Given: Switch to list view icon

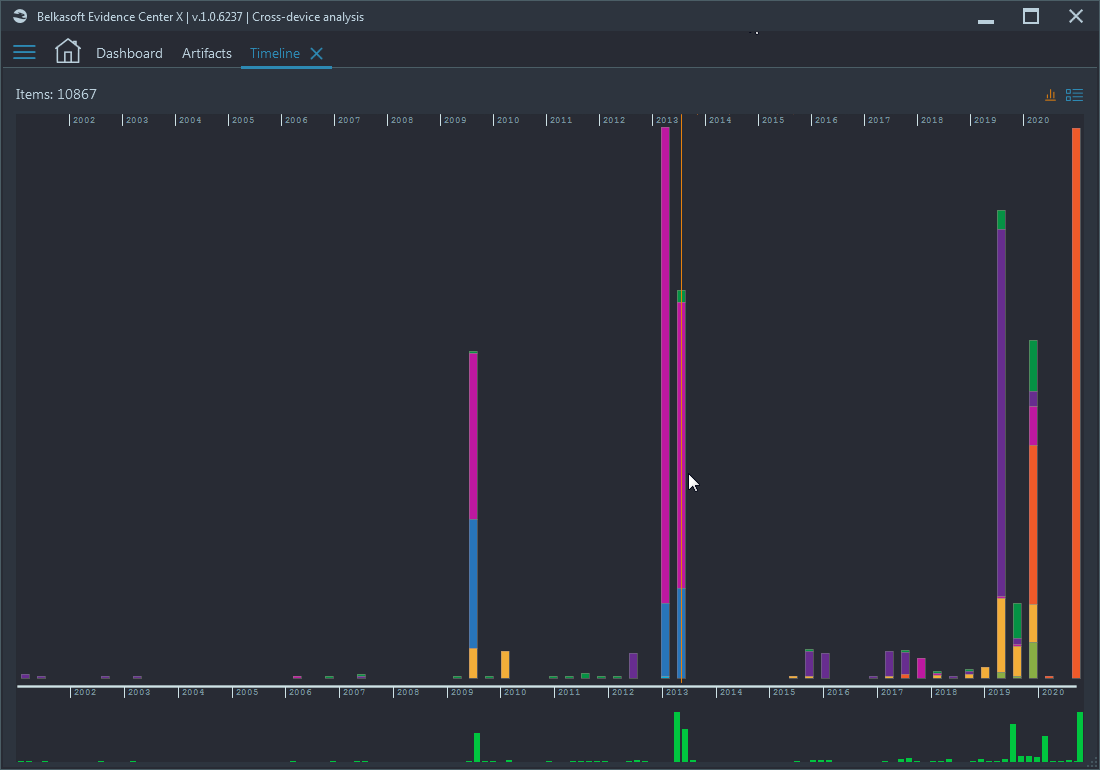Looking at the screenshot, I should coord(1074,95).
